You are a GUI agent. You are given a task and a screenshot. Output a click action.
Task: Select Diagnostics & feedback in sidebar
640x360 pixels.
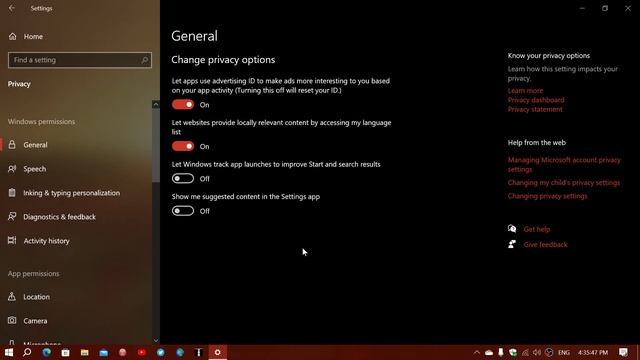(60, 217)
